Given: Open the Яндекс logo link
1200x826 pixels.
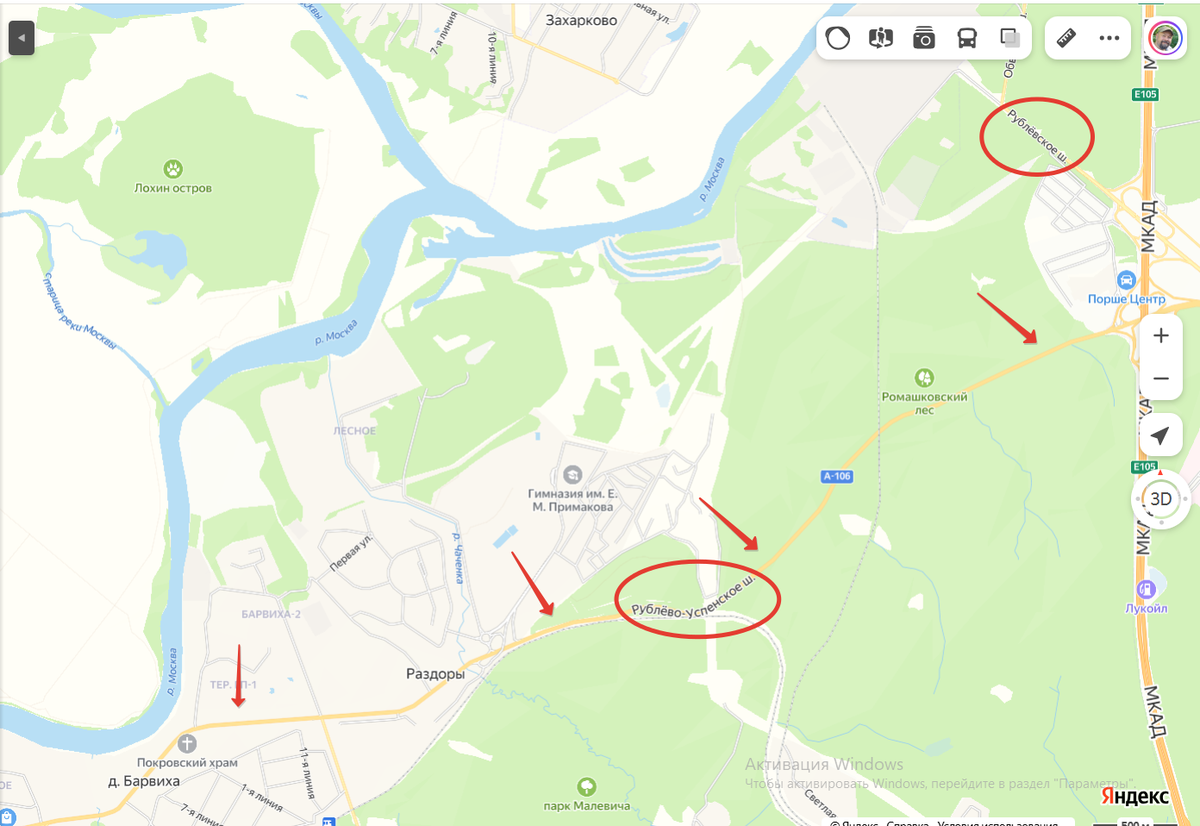Looking at the screenshot, I should click(x=1135, y=796).
